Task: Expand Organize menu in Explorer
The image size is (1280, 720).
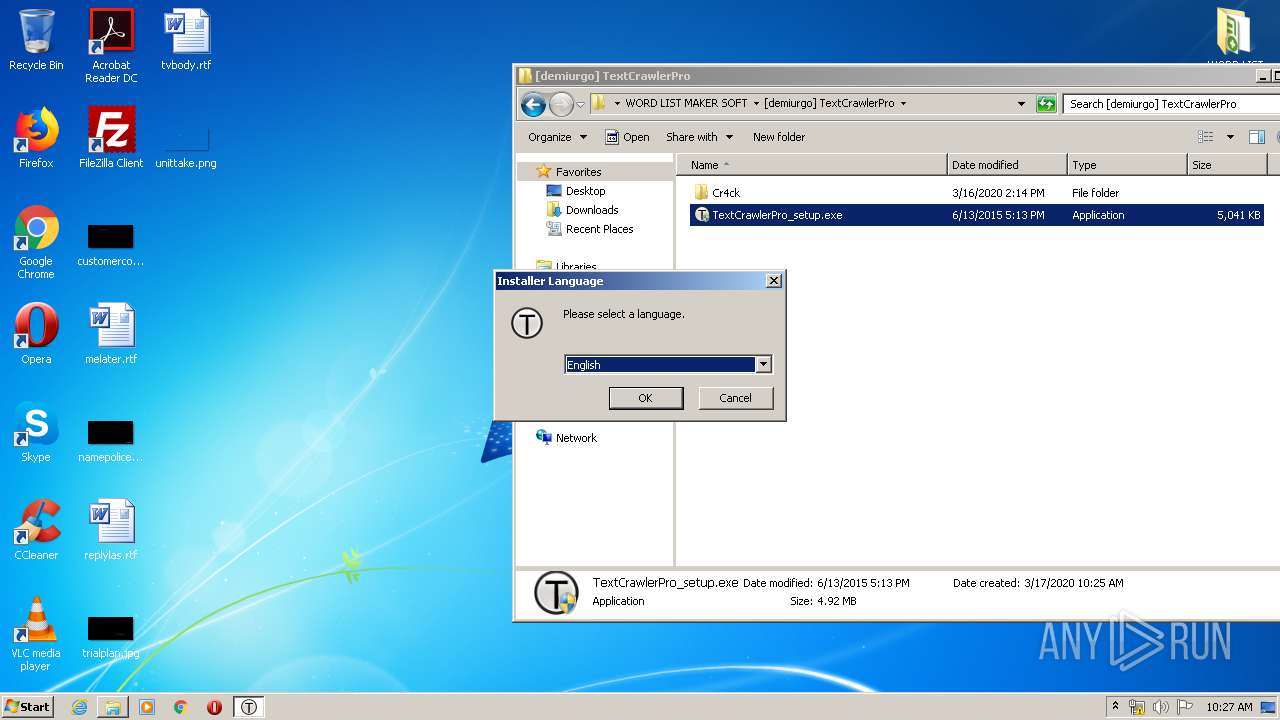Action: coord(557,137)
